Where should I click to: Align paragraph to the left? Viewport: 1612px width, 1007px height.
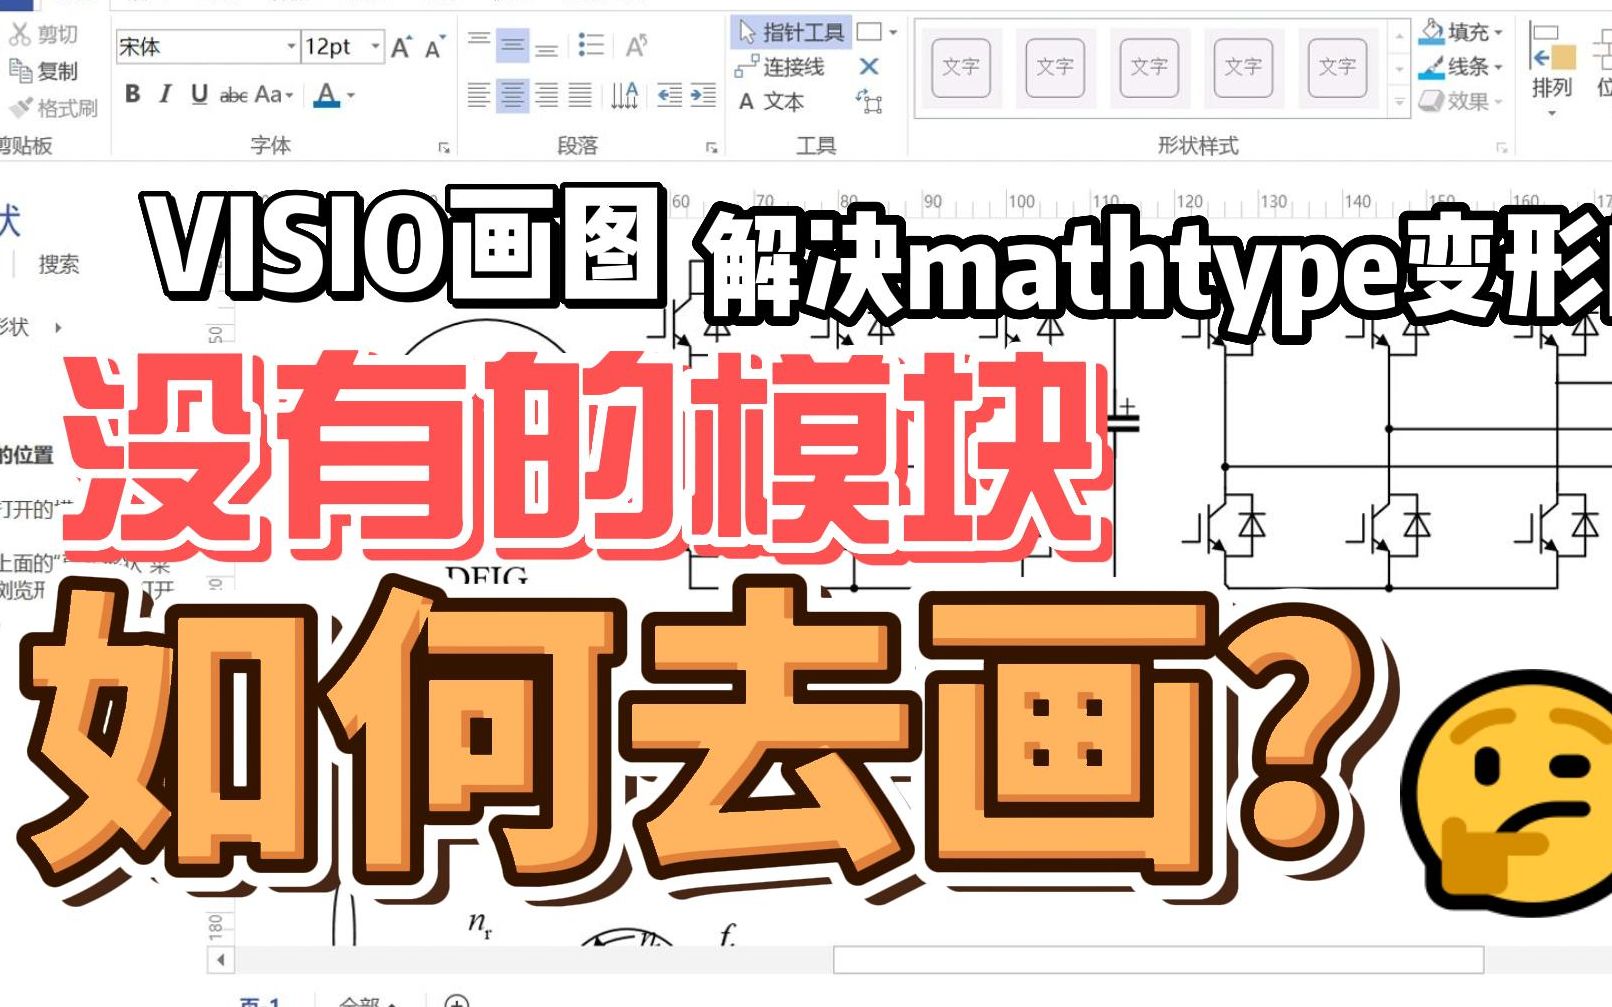tap(480, 95)
